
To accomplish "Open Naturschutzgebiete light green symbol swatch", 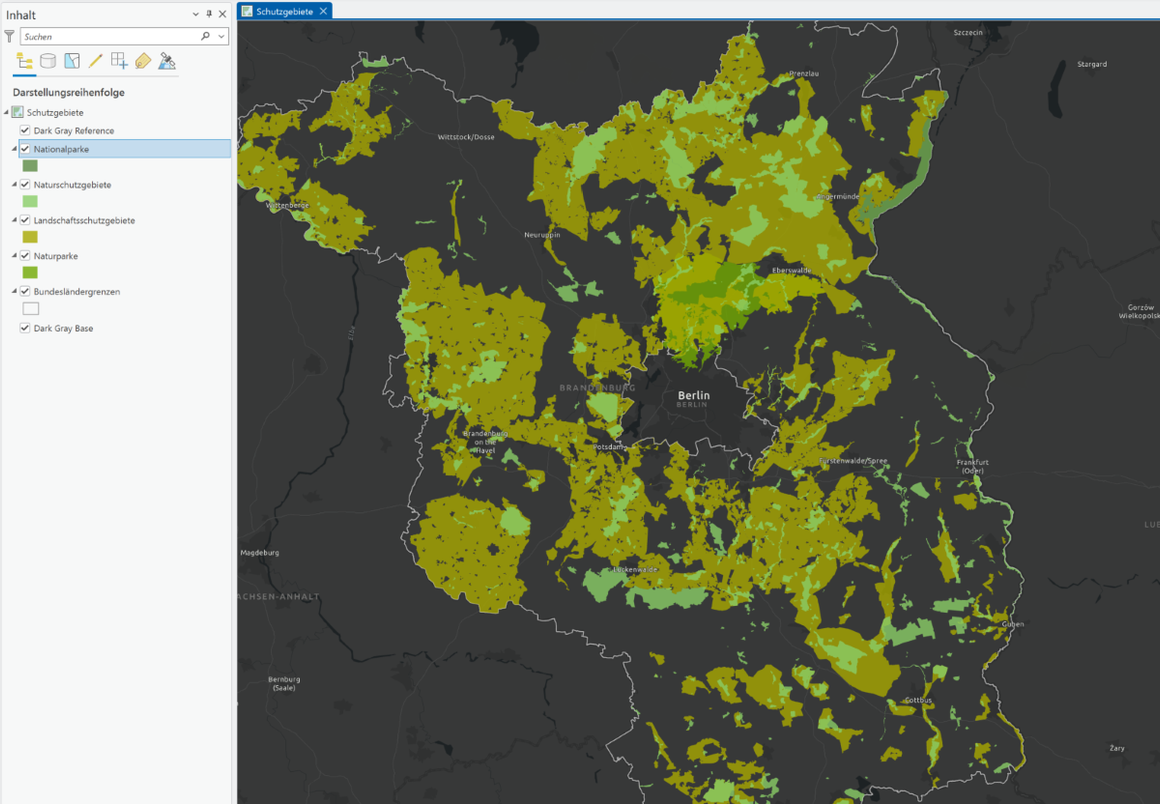I will (30, 201).
